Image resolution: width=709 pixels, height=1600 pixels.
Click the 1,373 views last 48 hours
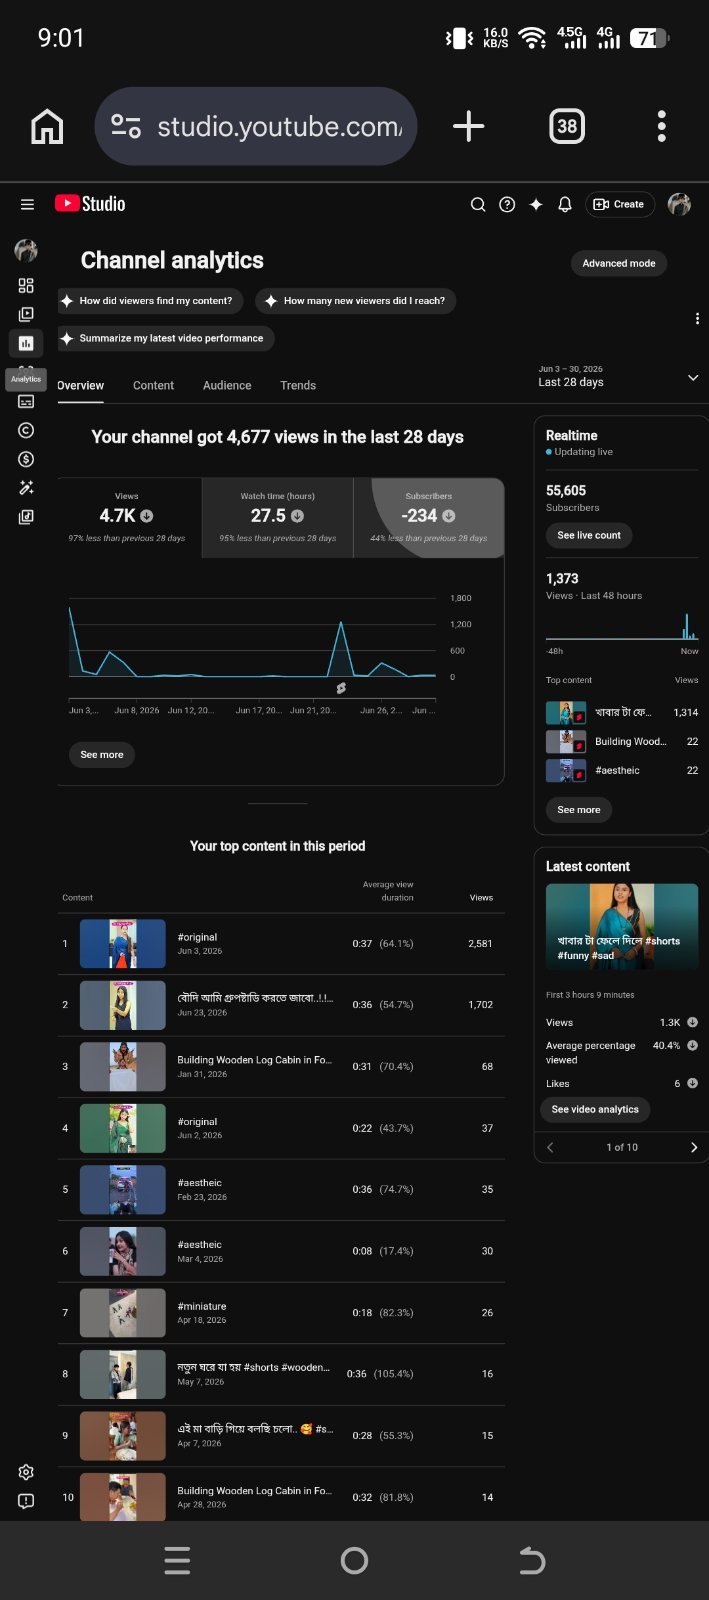(x=562, y=579)
